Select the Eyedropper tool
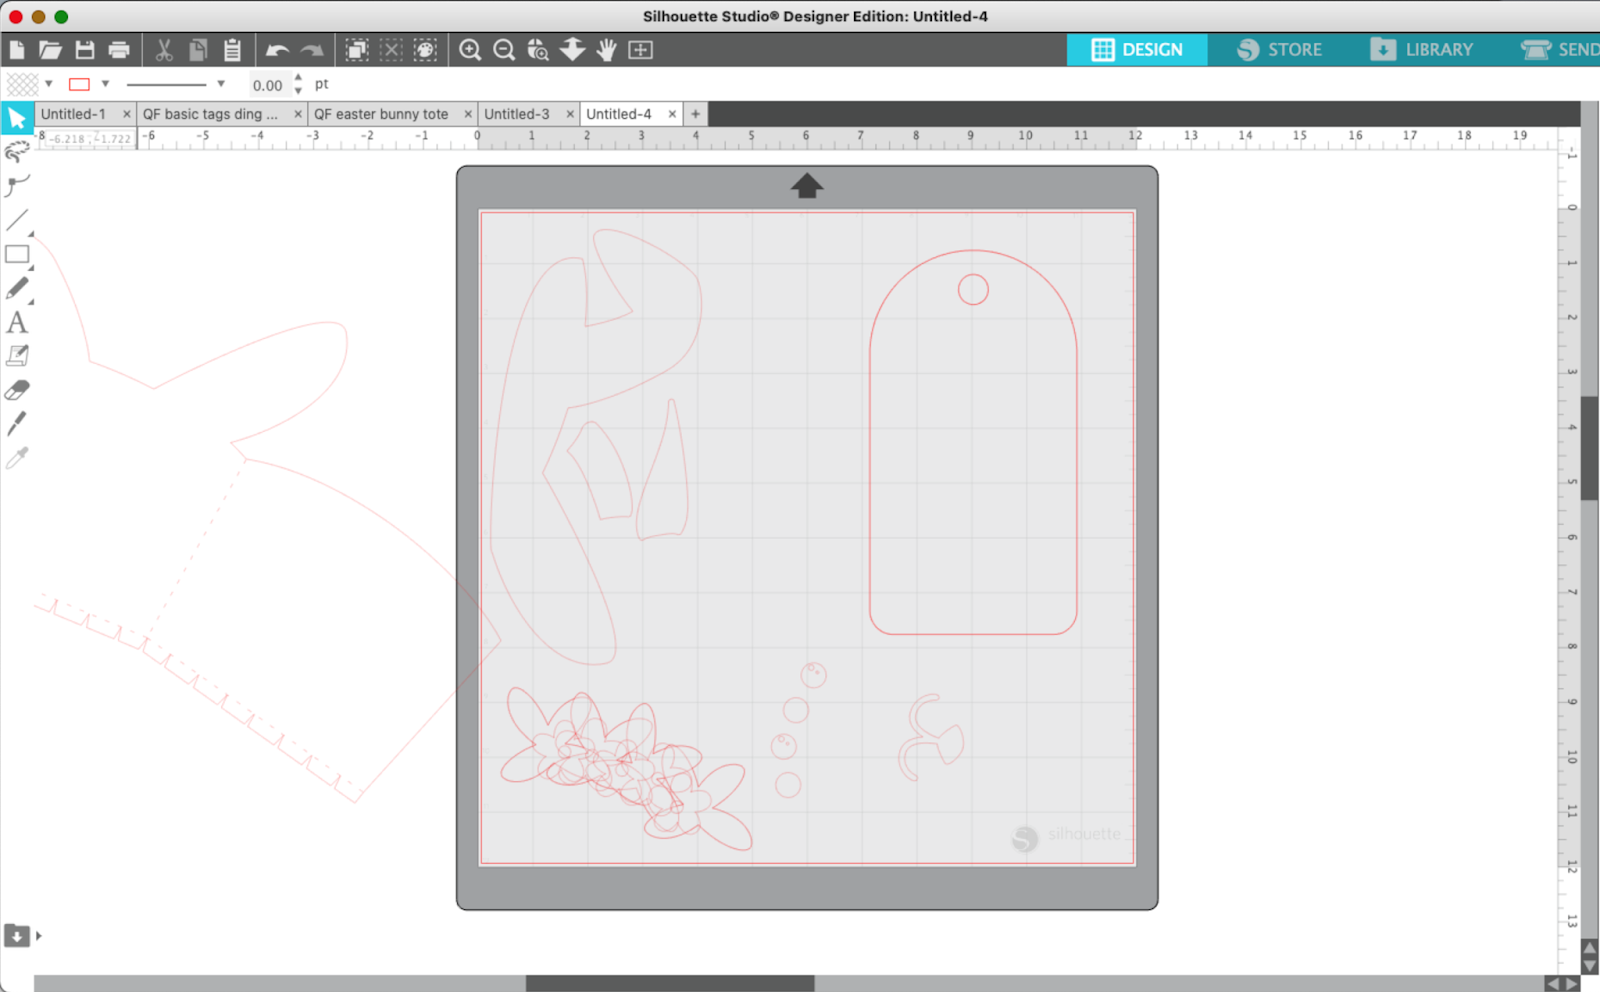Image resolution: width=1600 pixels, height=992 pixels. click(x=17, y=458)
